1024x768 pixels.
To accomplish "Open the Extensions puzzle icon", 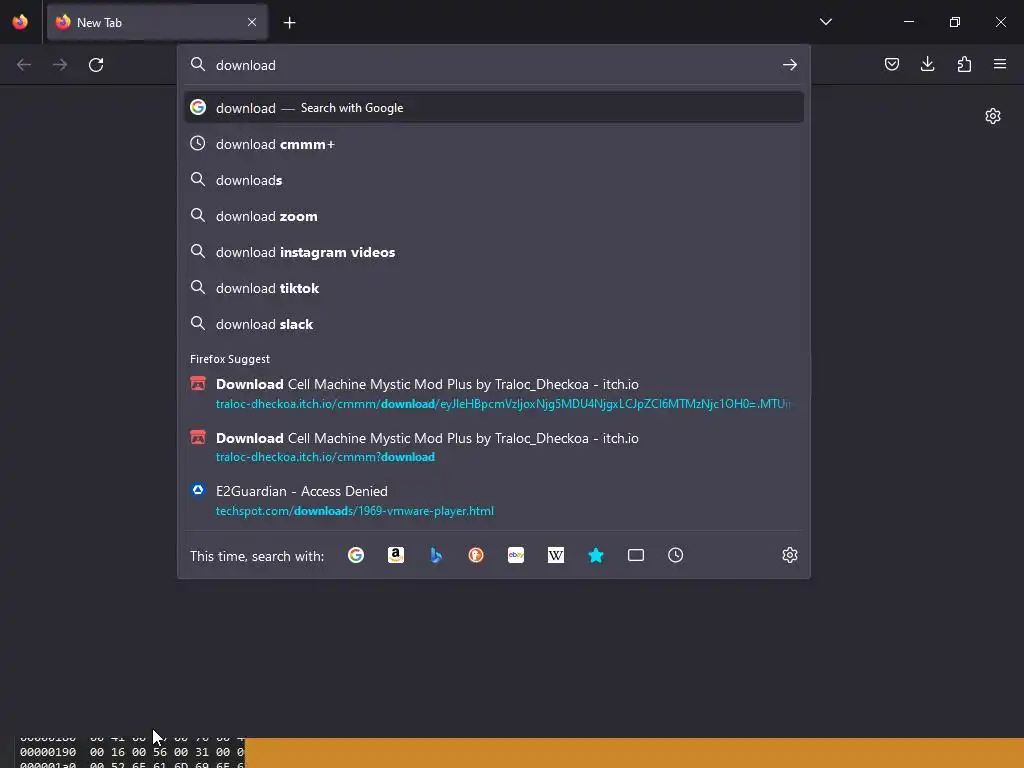I will click(964, 64).
